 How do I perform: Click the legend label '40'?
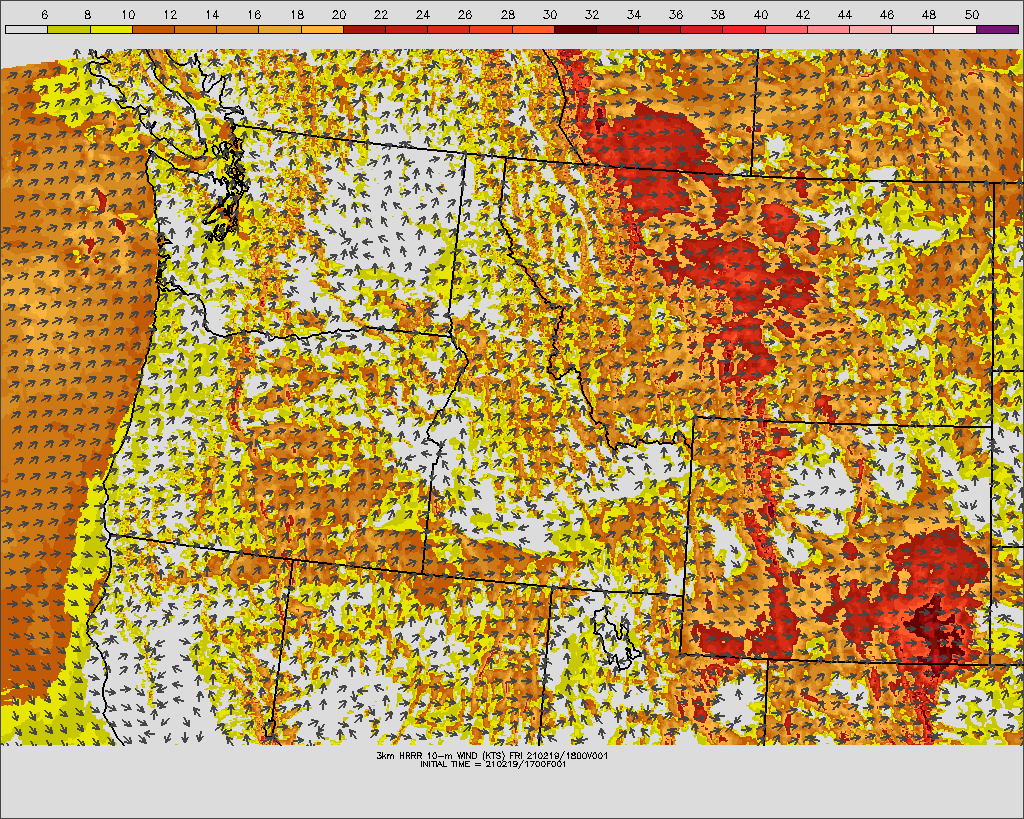pyautogui.click(x=761, y=14)
